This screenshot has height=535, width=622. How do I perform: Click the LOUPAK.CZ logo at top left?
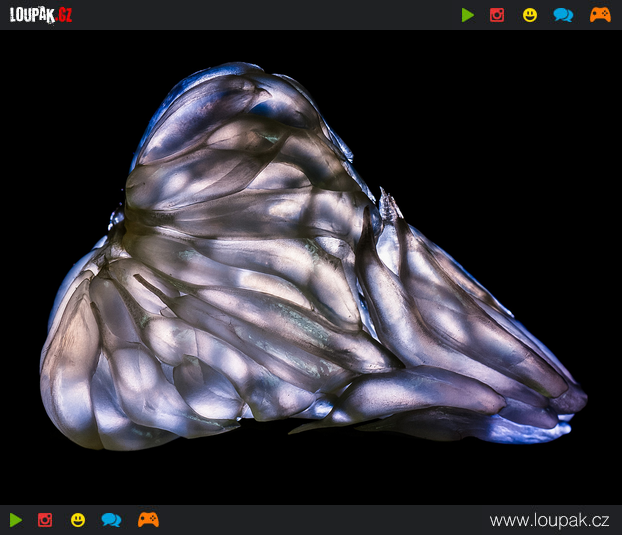point(41,15)
